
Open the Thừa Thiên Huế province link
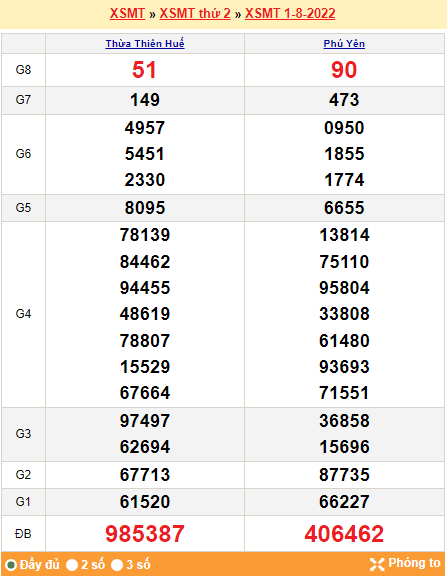tap(145, 44)
